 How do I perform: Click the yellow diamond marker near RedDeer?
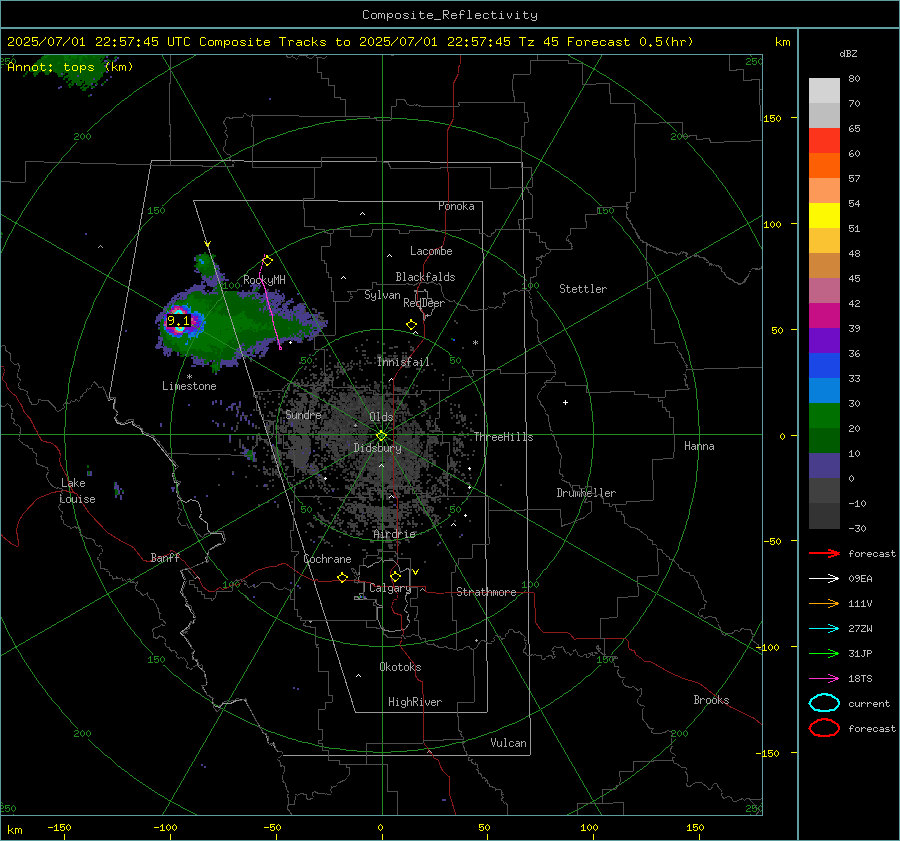(411, 325)
